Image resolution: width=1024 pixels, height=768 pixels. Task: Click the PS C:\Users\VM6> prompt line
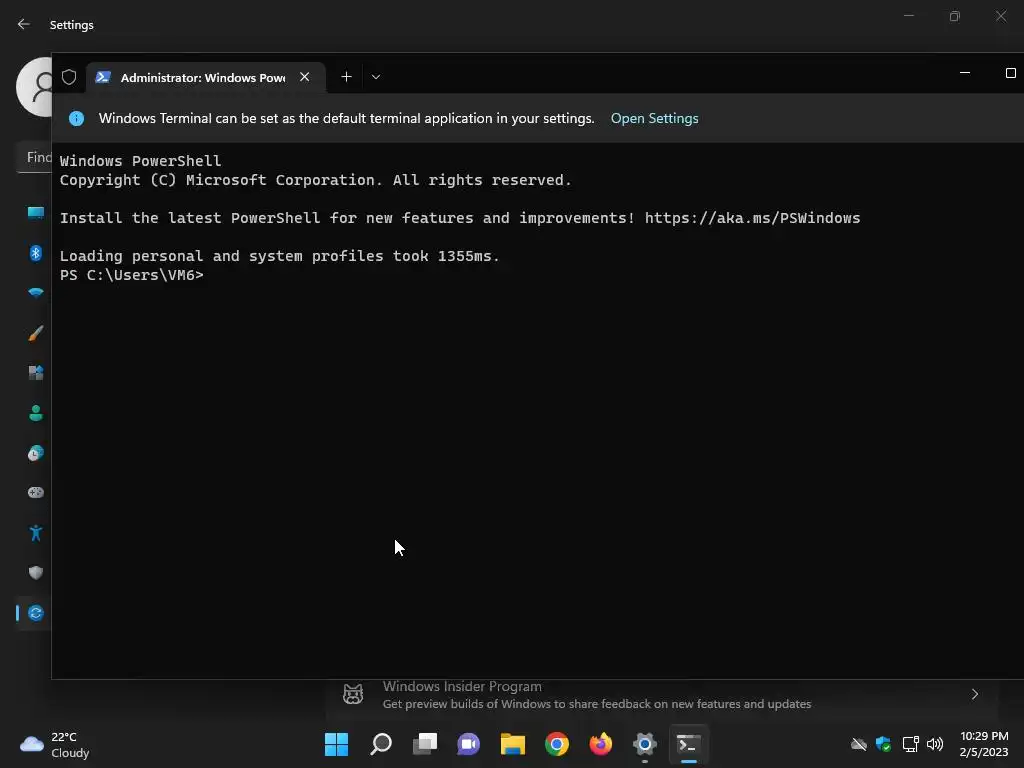131,275
